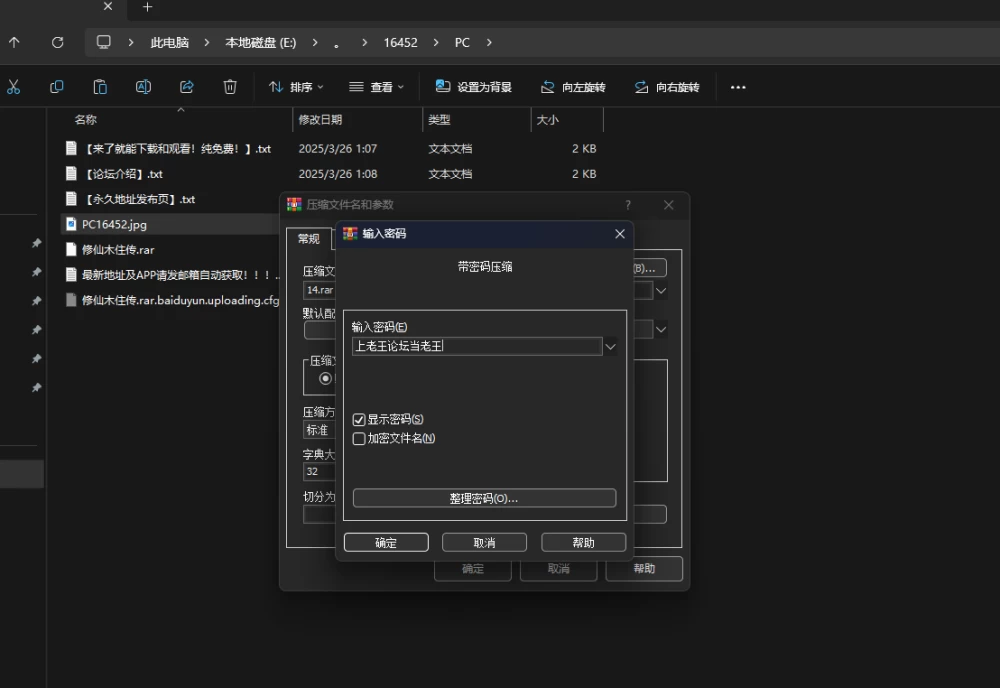Expand chevron after PC breadcrumb
This screenshot has height=688, width=1000.
(489, 43)
